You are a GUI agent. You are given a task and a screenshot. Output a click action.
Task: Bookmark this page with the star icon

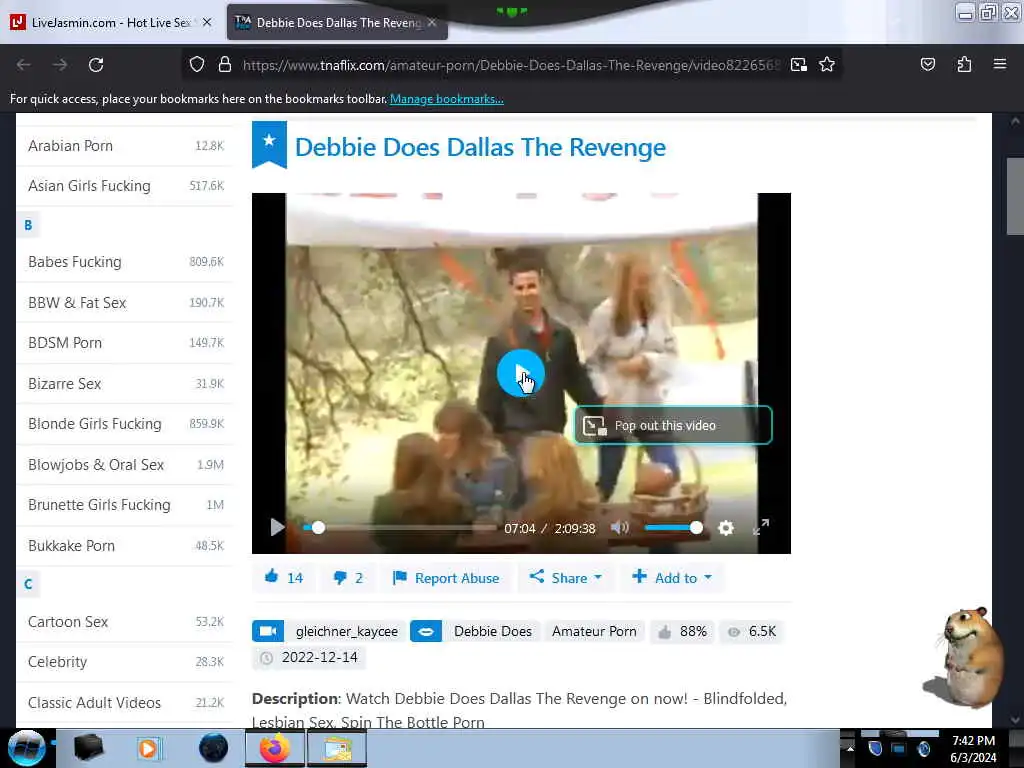(x=827, y=65)
